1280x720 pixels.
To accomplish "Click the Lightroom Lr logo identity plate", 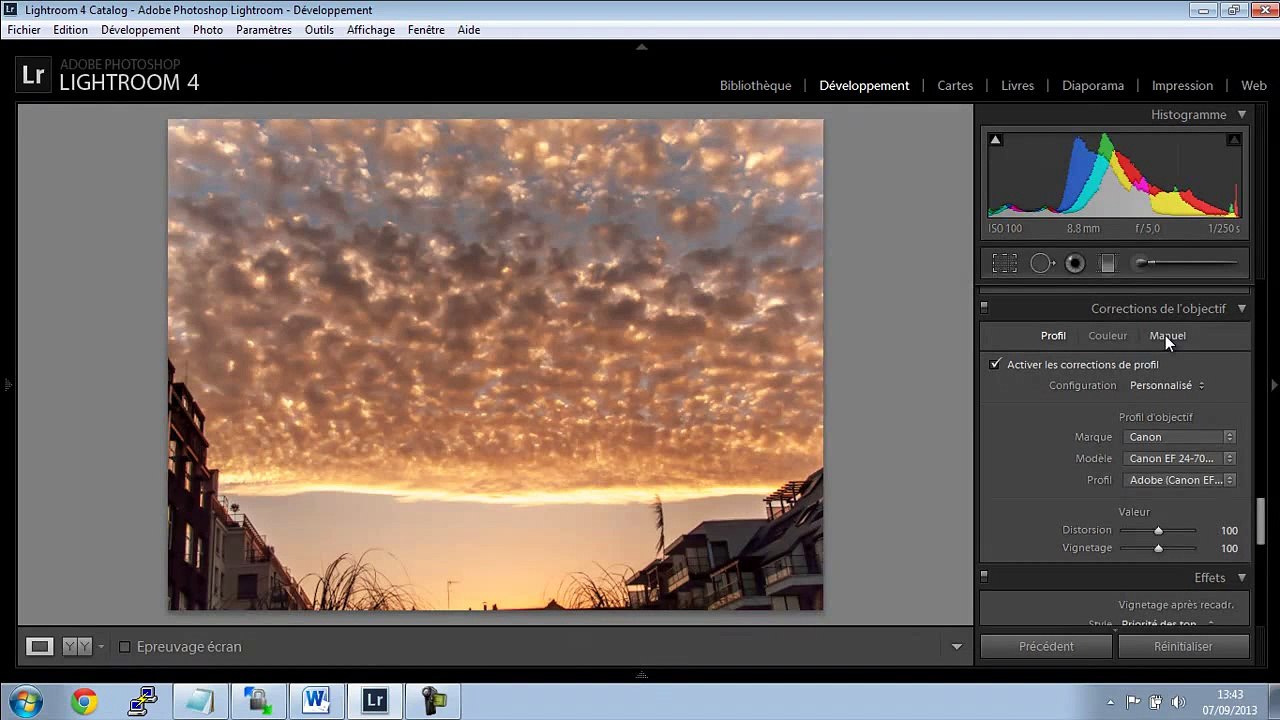I will (x=33, y=75).
